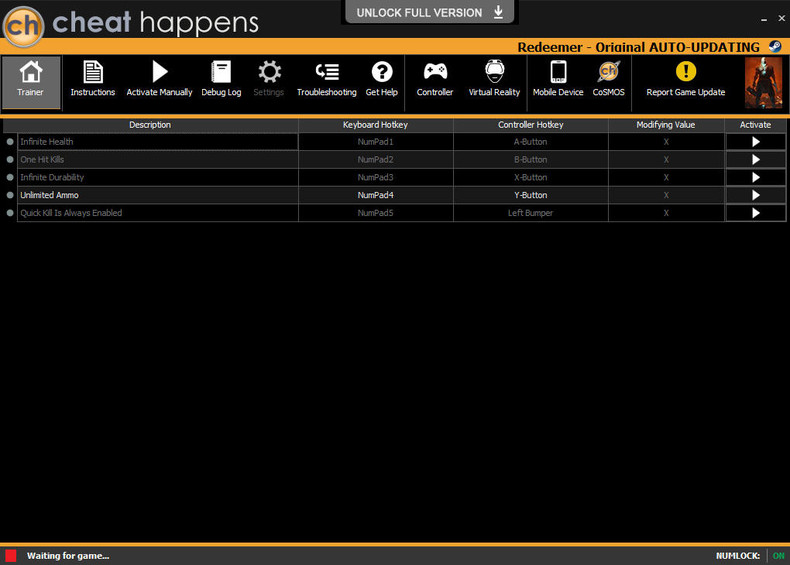Image resolution: width=790 pixels, height=565 pixels.
Task: Click the red status indicator square
Action: tap(11, 556)
